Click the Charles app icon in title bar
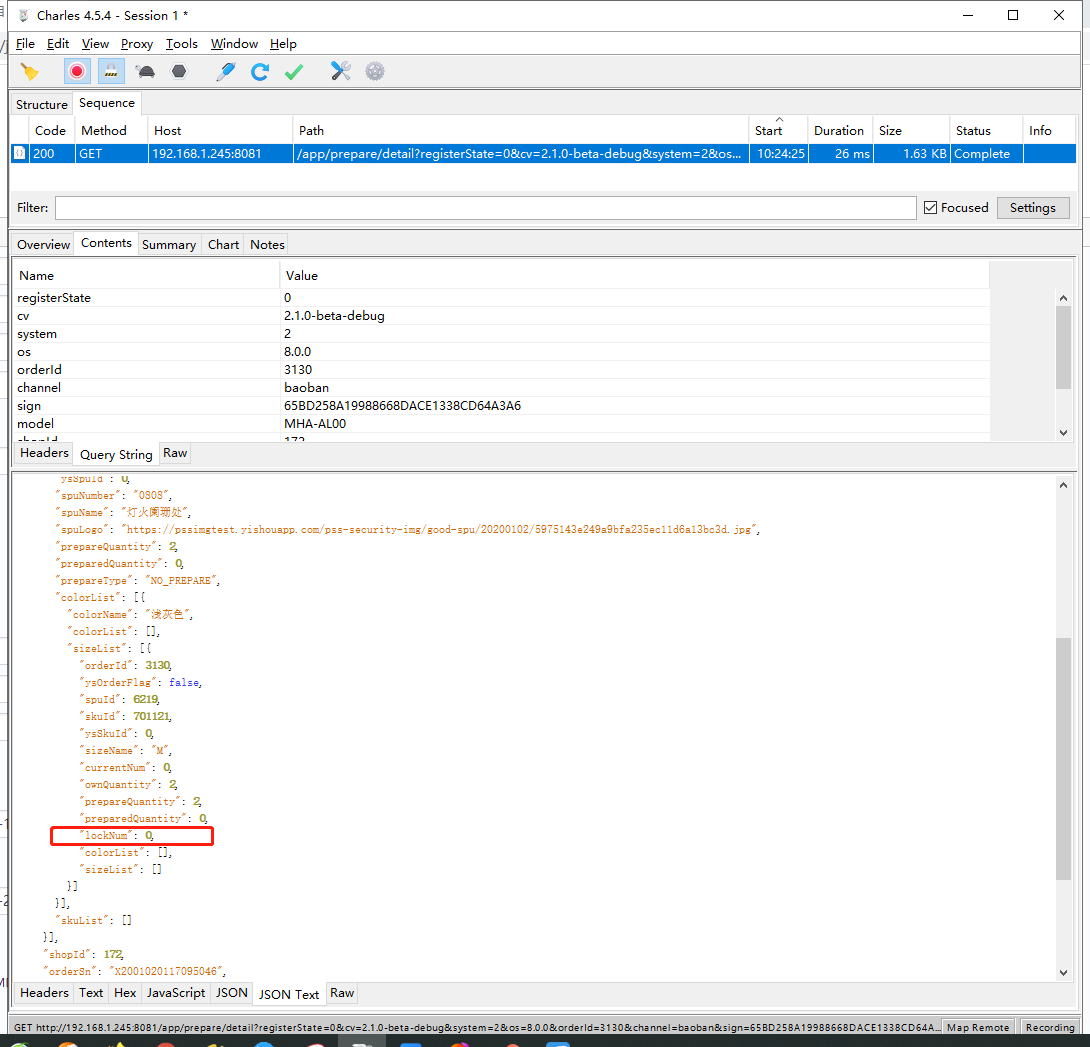Viewport: 1090px width, 1047px height. 24,15
